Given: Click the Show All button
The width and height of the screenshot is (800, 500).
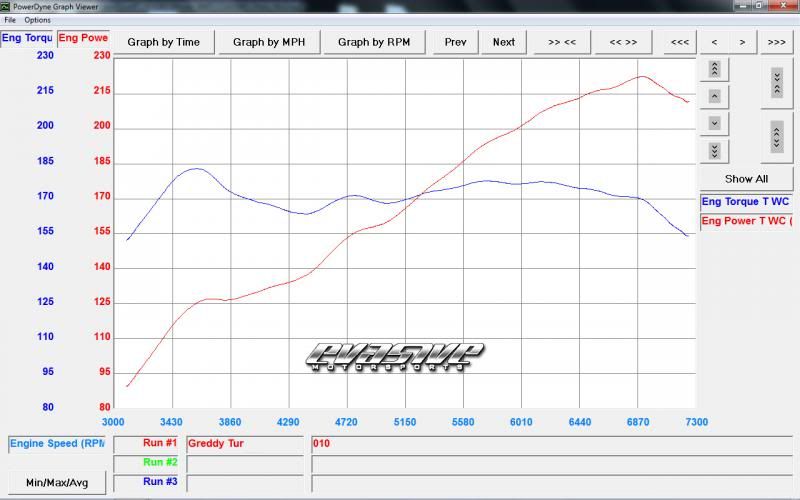Looking at the screenshot, I should pos(746,179).
